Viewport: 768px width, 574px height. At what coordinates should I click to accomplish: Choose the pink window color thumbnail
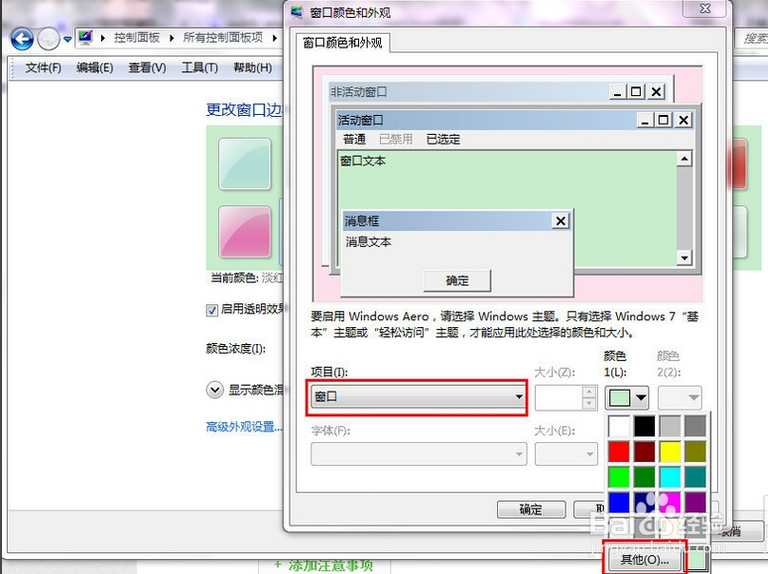(244, 232)
